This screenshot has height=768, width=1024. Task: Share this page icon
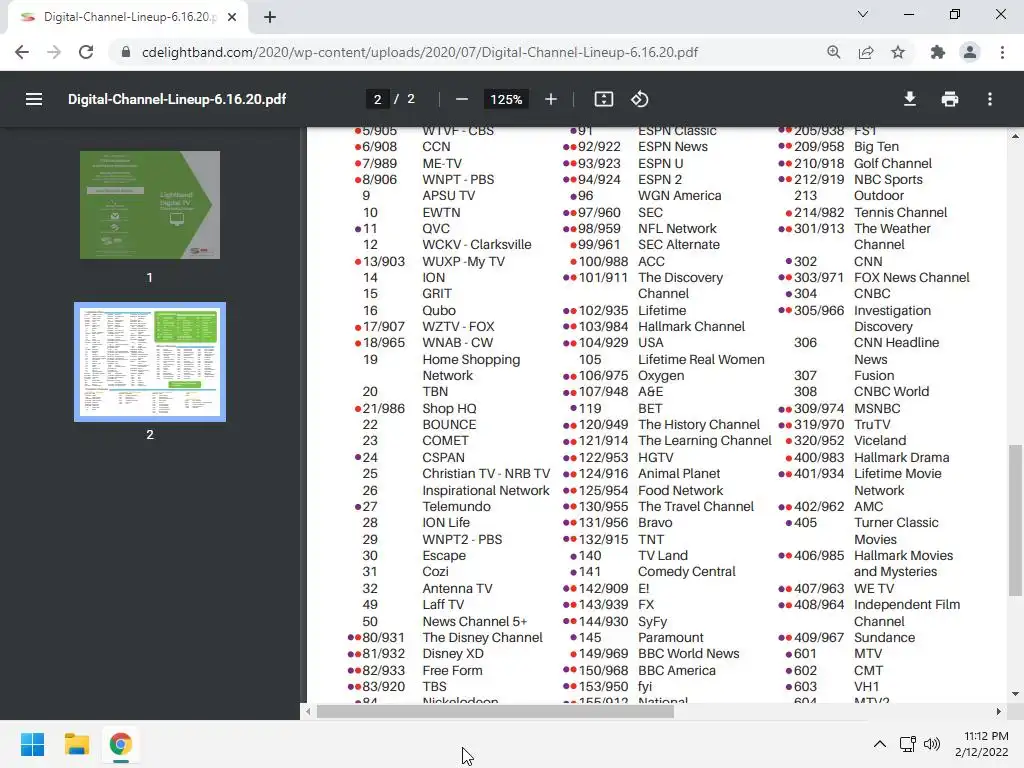866,52
